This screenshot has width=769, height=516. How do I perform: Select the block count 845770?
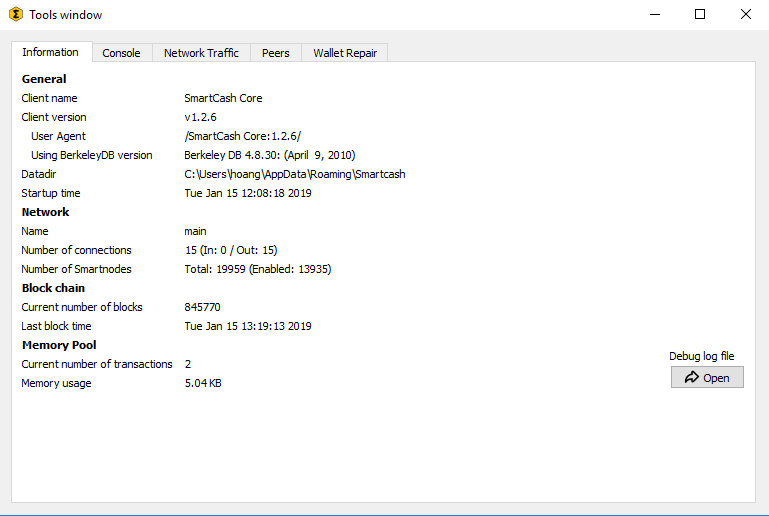pos(202,307)
